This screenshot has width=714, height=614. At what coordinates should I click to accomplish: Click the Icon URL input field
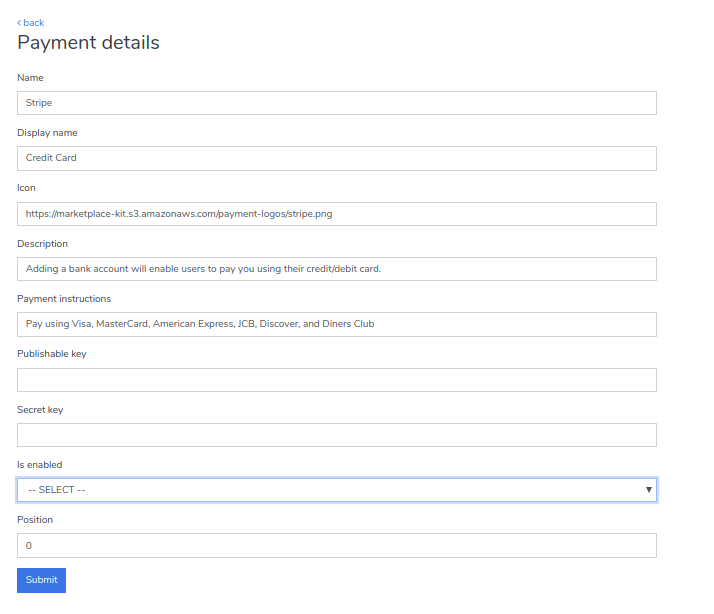[336, 214]
